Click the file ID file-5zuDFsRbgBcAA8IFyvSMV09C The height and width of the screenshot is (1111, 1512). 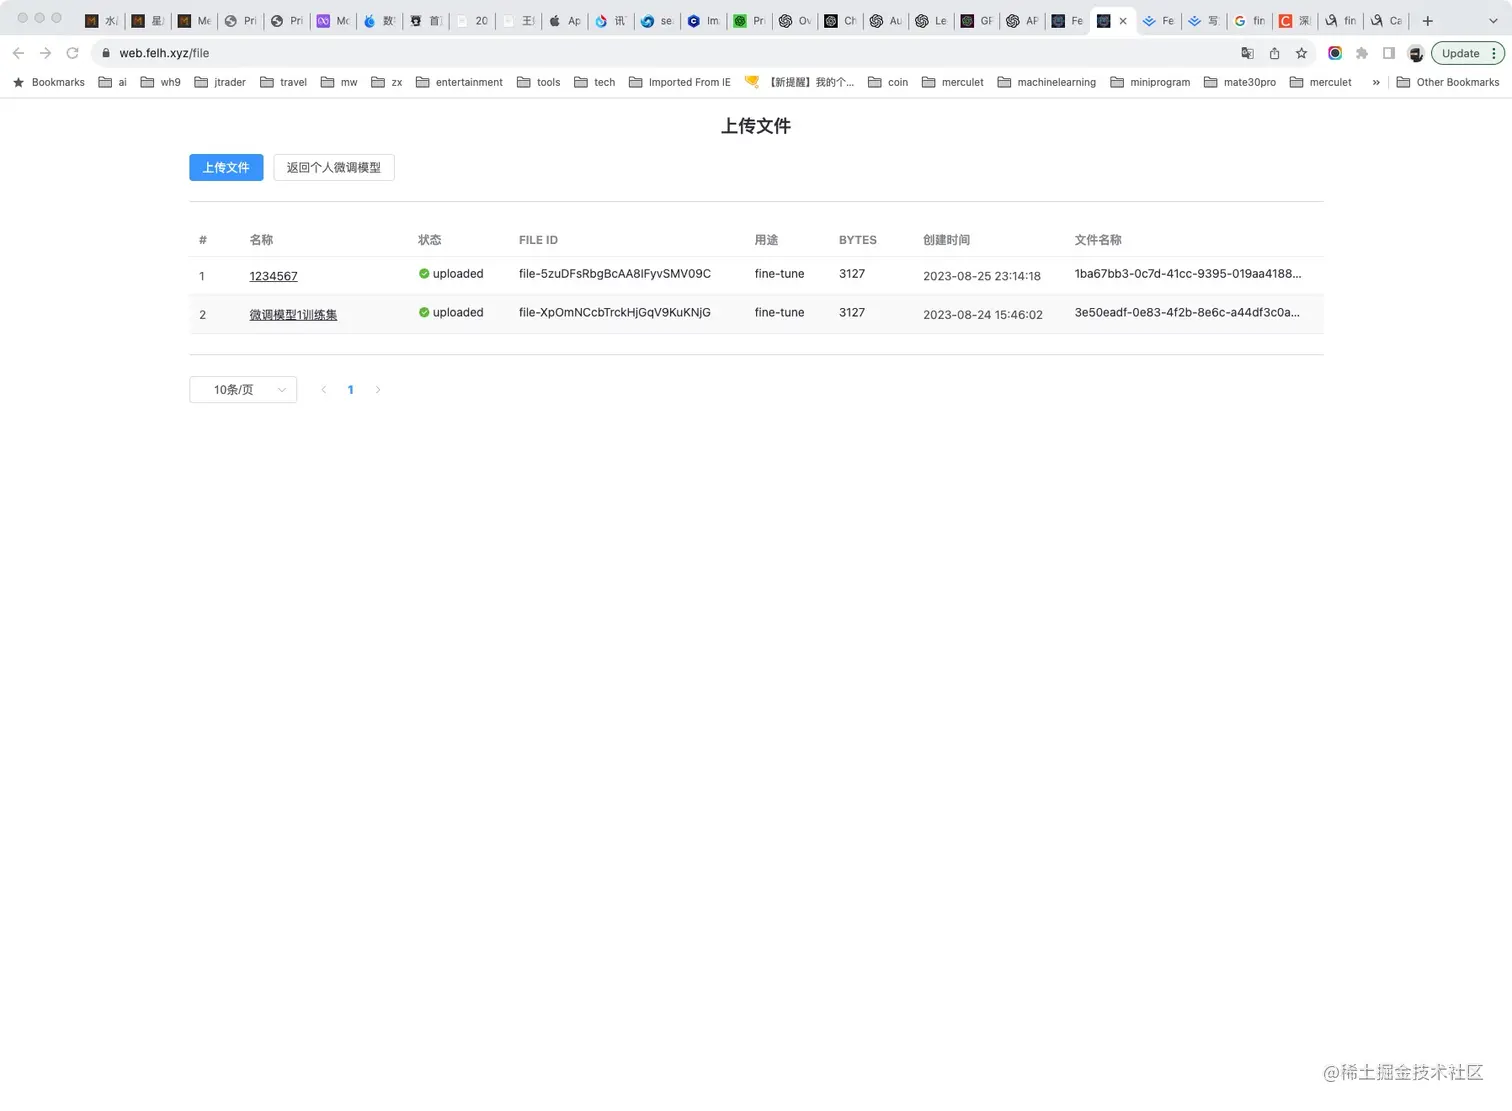pos(615,274)
